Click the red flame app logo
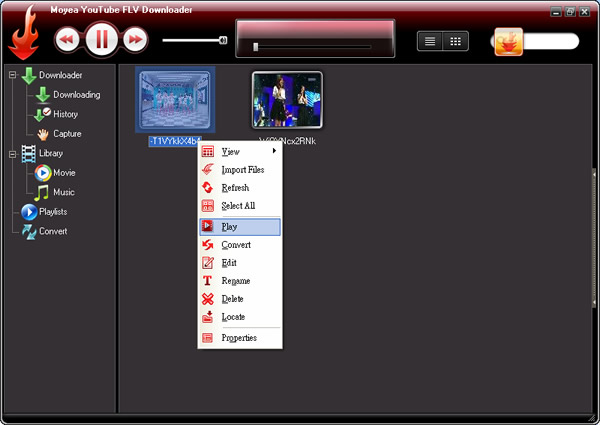Screen dimensions: 600x425 coord(24,34)
